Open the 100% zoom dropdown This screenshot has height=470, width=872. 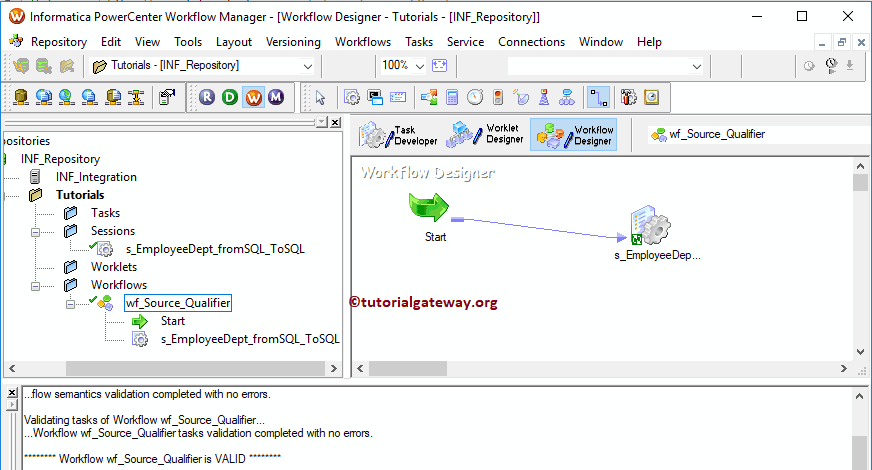point(420,66)
